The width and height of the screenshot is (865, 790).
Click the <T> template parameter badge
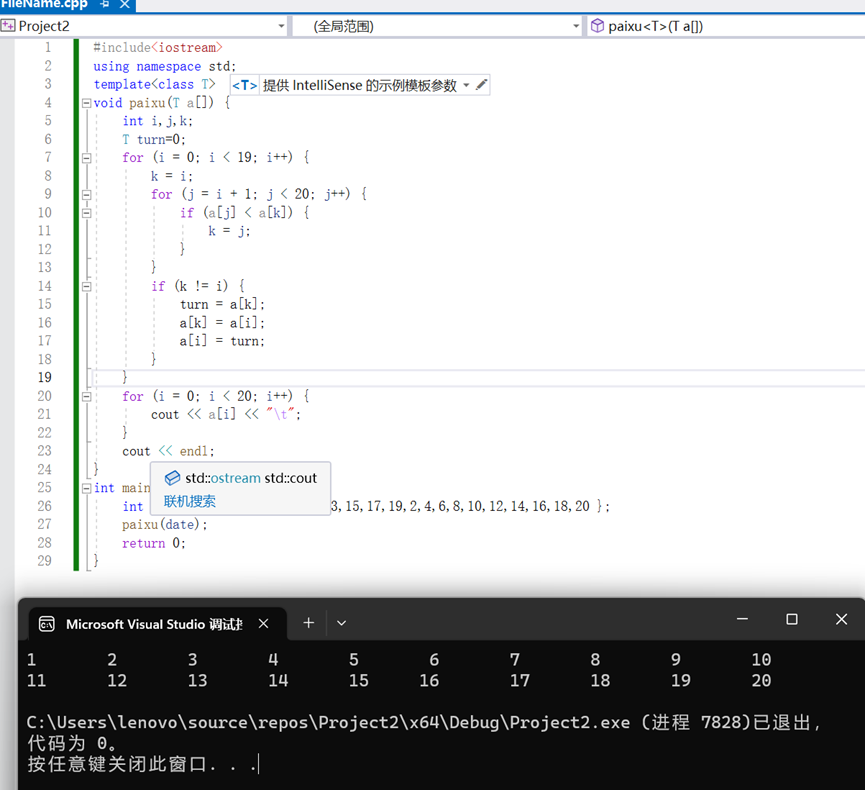click(x=245, y=85)
